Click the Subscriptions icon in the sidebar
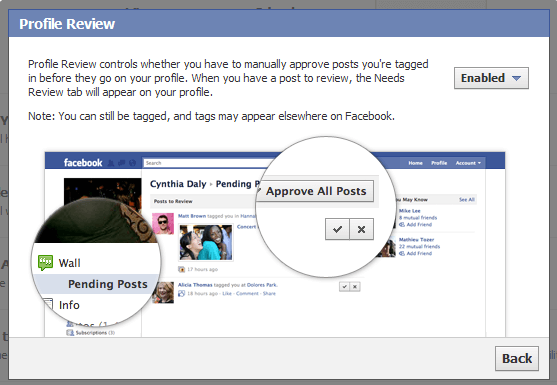557x385 pixels. [70, 333]
